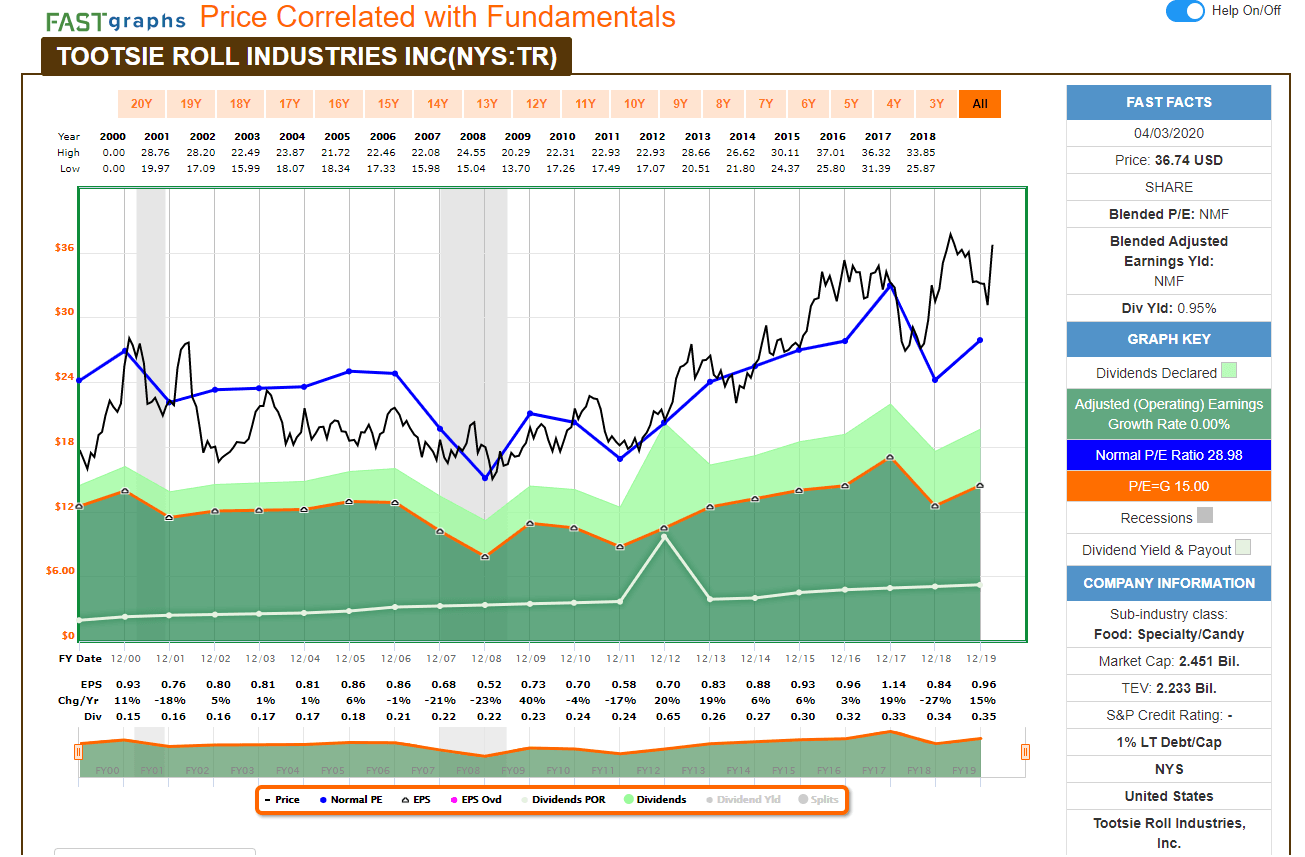The image size is (1305, 857).
Task: Click the Dividend Yield & Payout swatch
Action: [1242, 548]
